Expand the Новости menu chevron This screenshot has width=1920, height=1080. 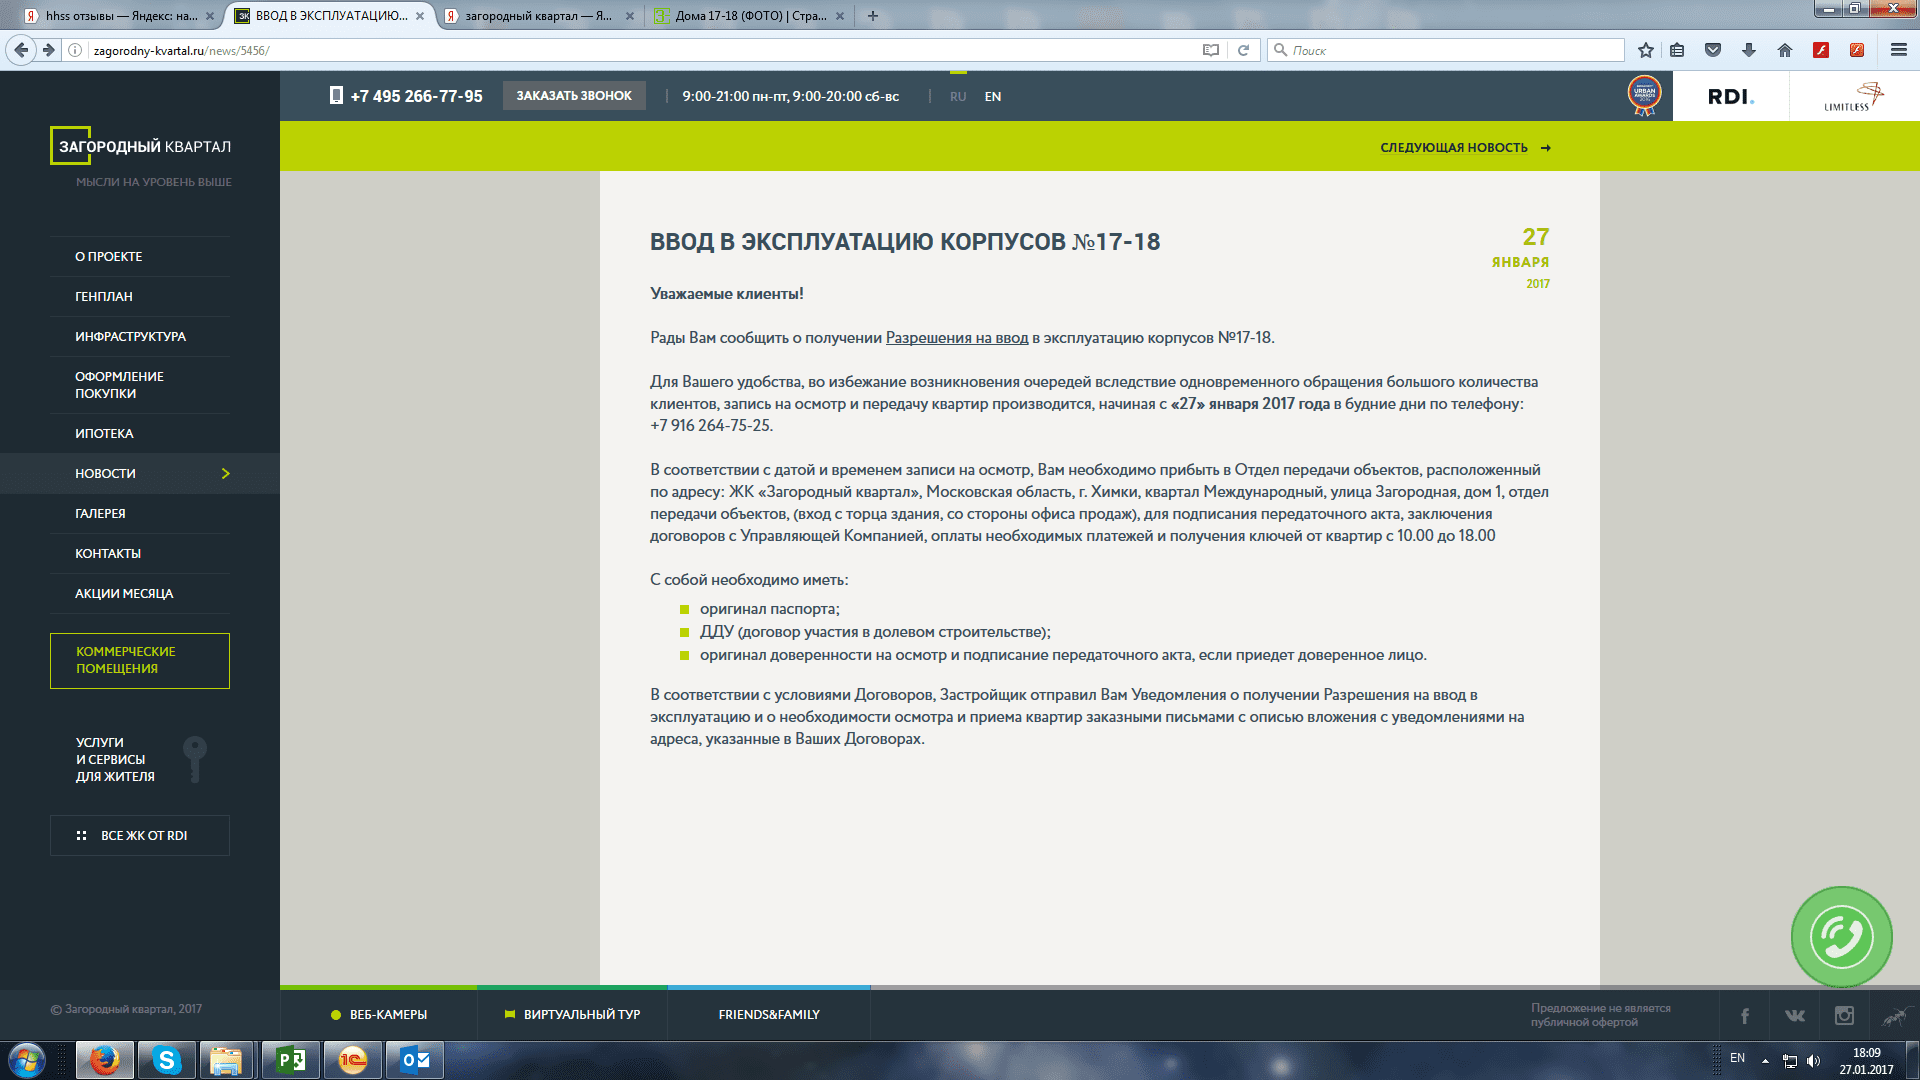225,474
